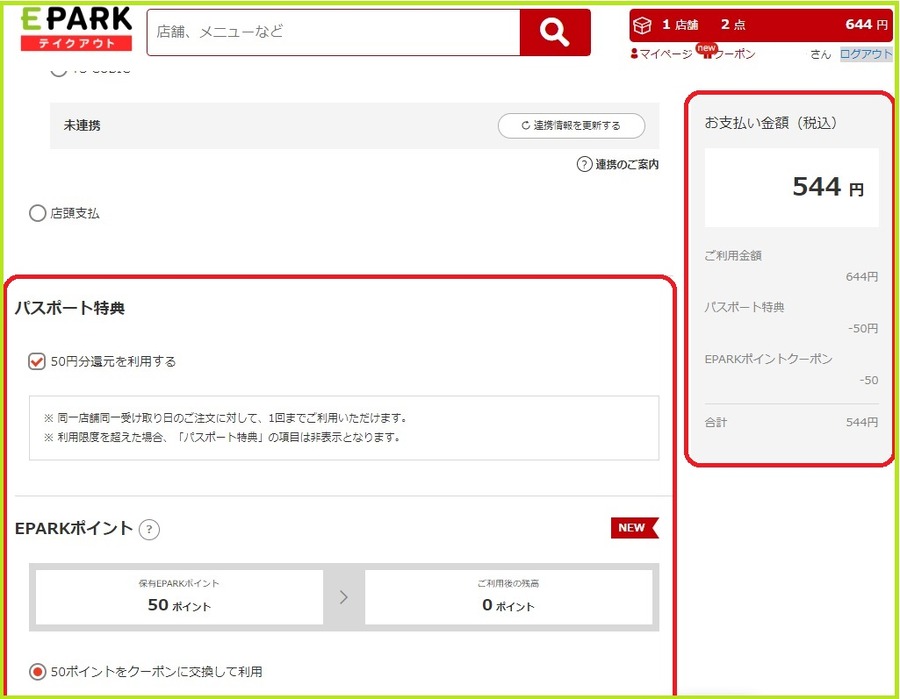Click 連携情報を更新する button
The width and height of the screenshot is (900, 699).
[571, 126]
